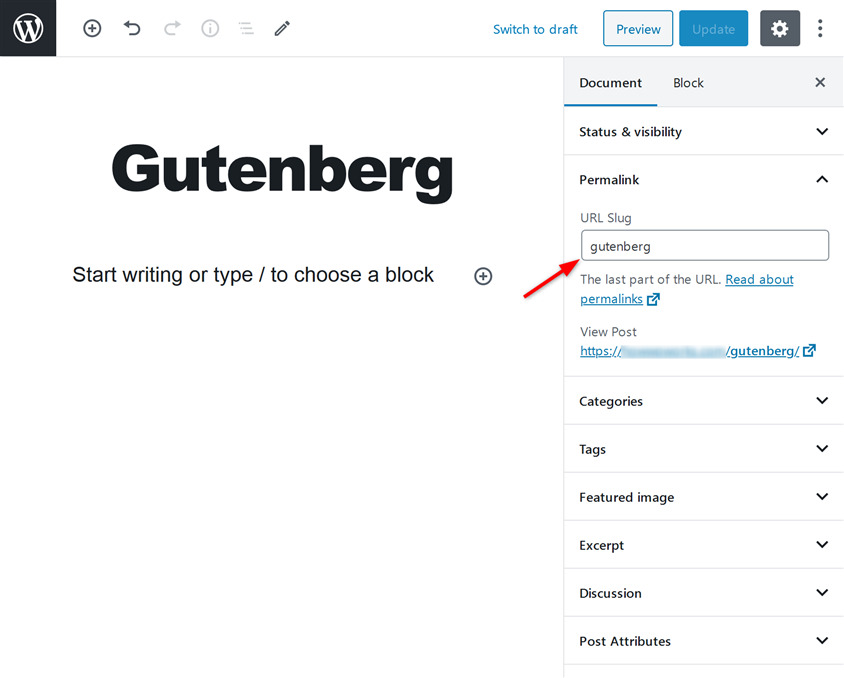
Task: Click the pencil Tools icon
Action: click(x=282, y=29)
